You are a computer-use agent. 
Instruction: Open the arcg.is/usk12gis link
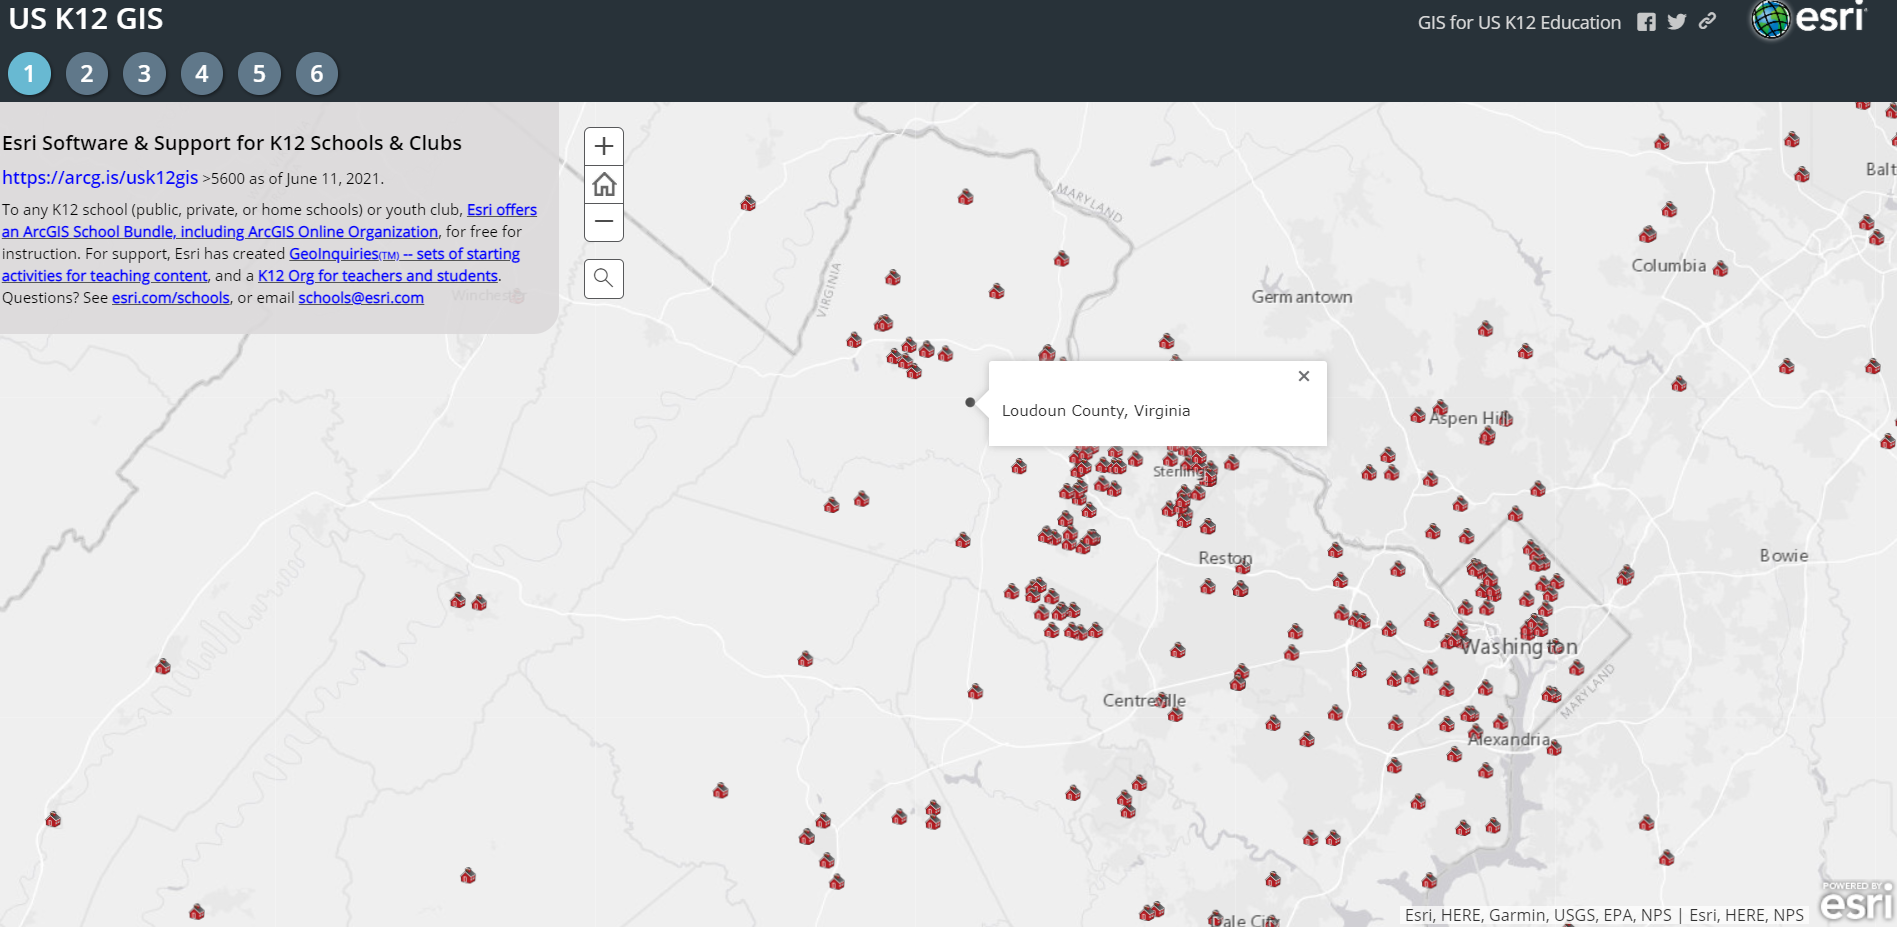point(100,178)
